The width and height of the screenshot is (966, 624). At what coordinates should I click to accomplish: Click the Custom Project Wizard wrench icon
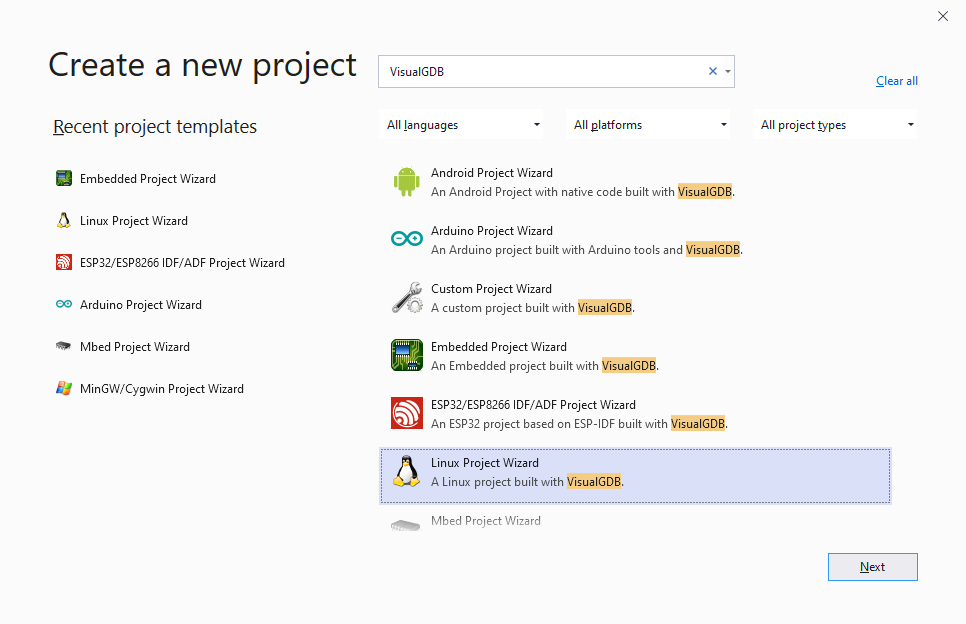406,298
